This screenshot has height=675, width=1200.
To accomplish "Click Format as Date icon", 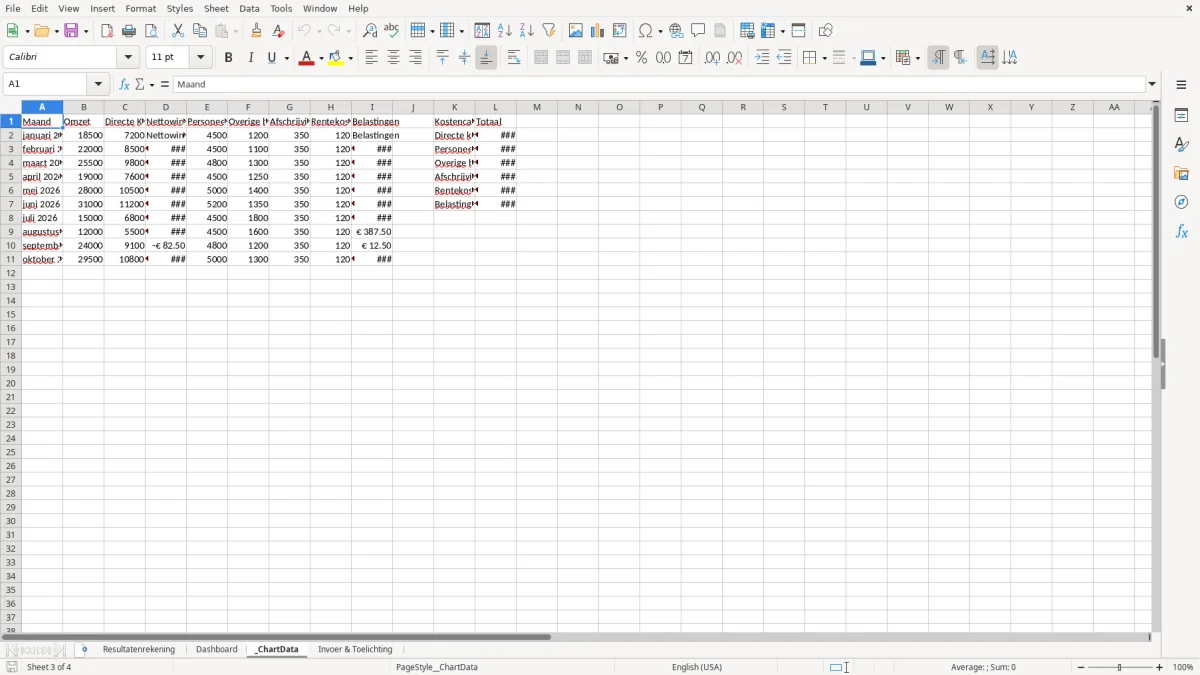I will coord(686,58).
